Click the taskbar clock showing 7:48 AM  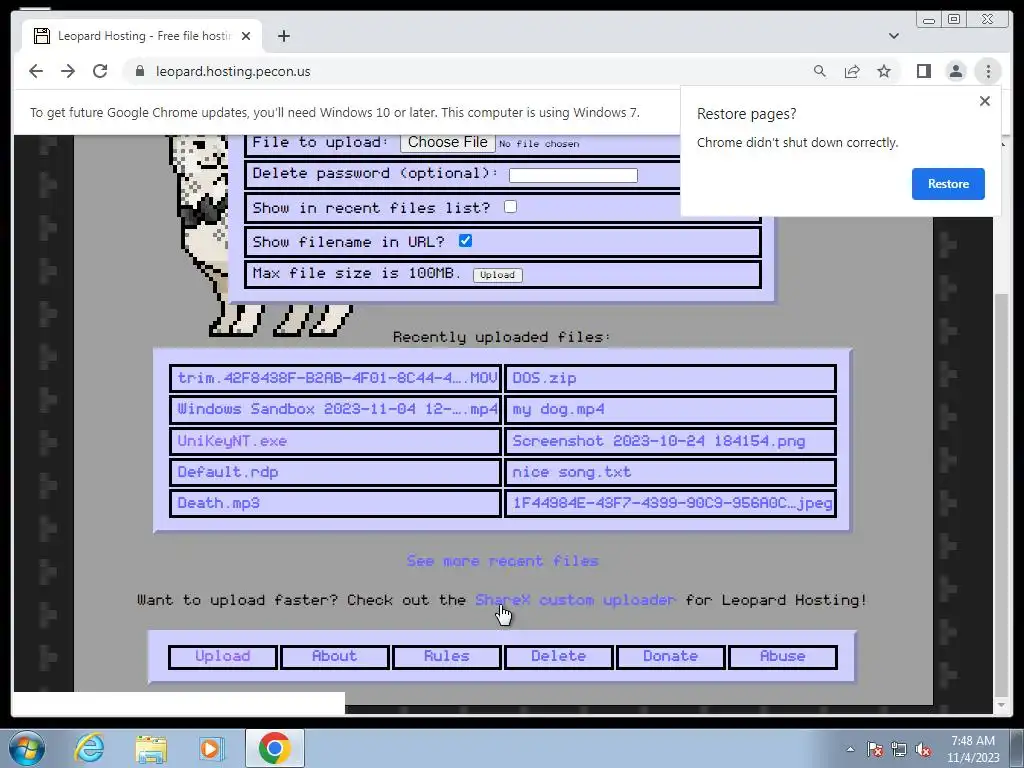[973, 749]
